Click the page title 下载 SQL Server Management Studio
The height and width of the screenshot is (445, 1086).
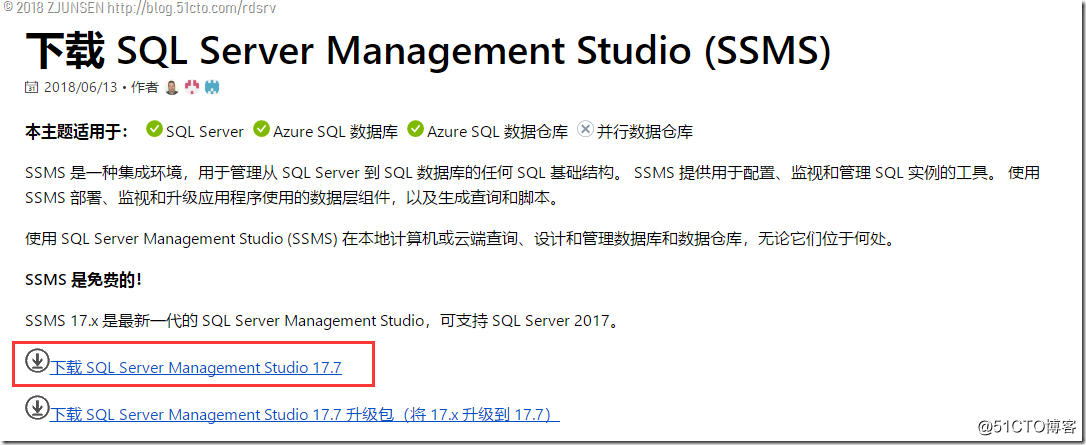click(x=427, y=51)
